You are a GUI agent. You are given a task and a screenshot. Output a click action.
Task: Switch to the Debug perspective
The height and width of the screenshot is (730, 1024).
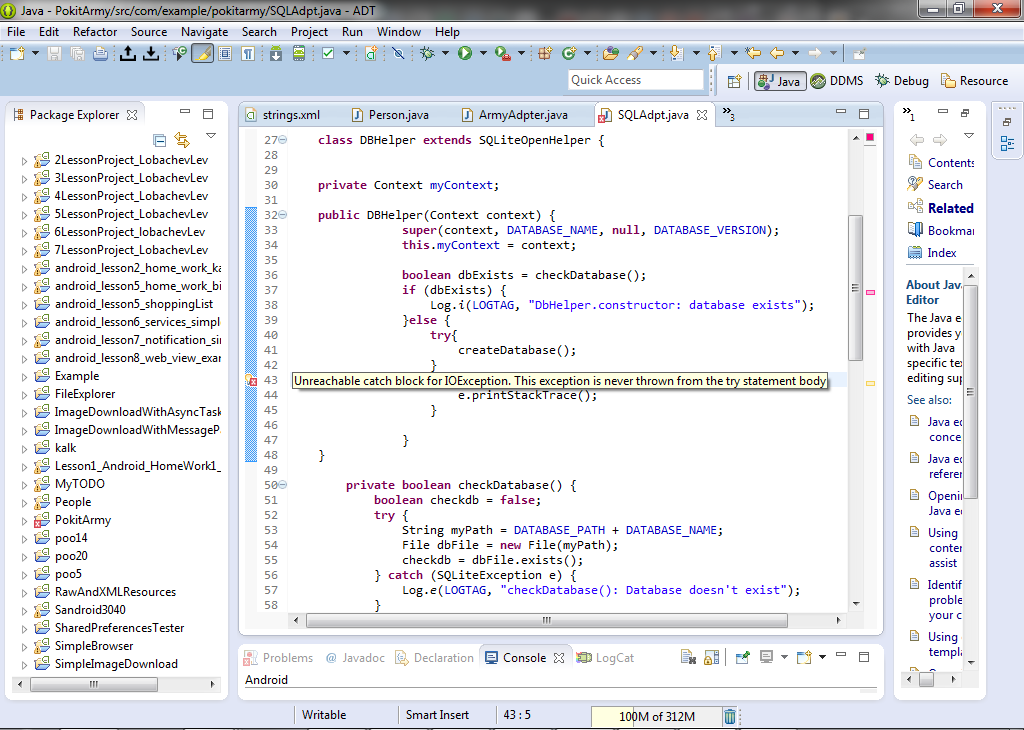(x=902, y=81)
